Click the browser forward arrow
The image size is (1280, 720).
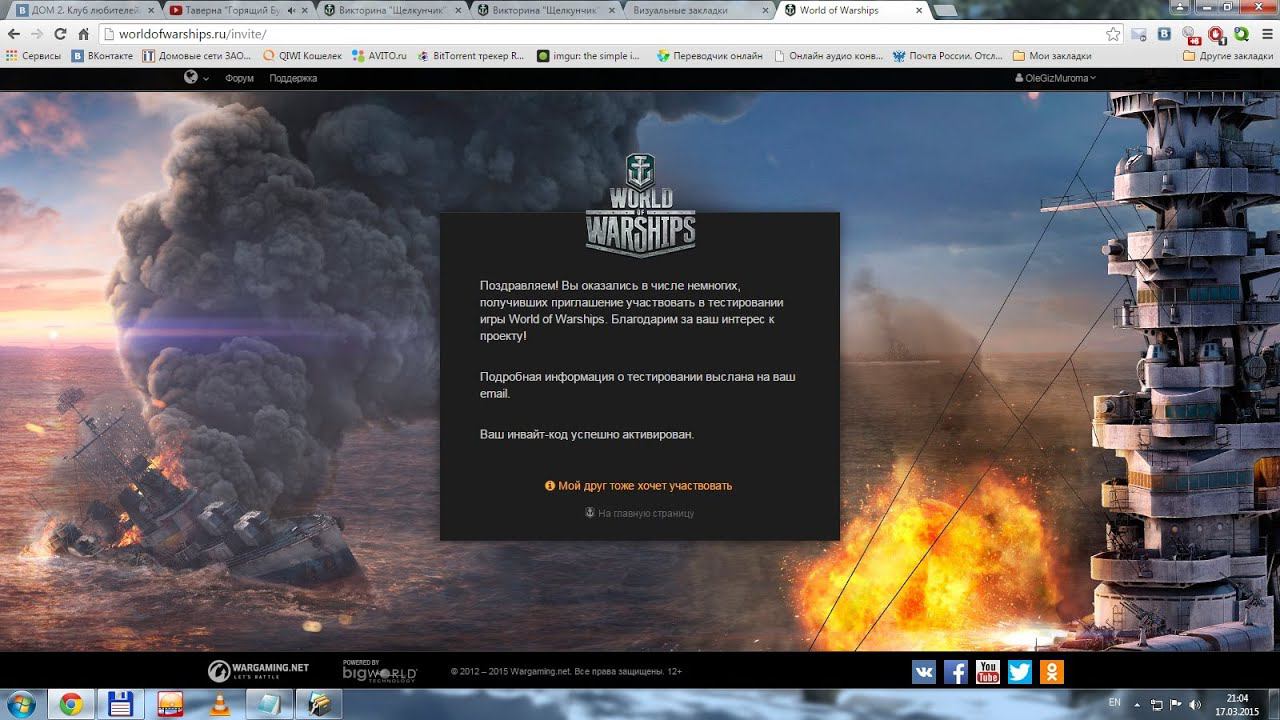(x=38, y=34)
